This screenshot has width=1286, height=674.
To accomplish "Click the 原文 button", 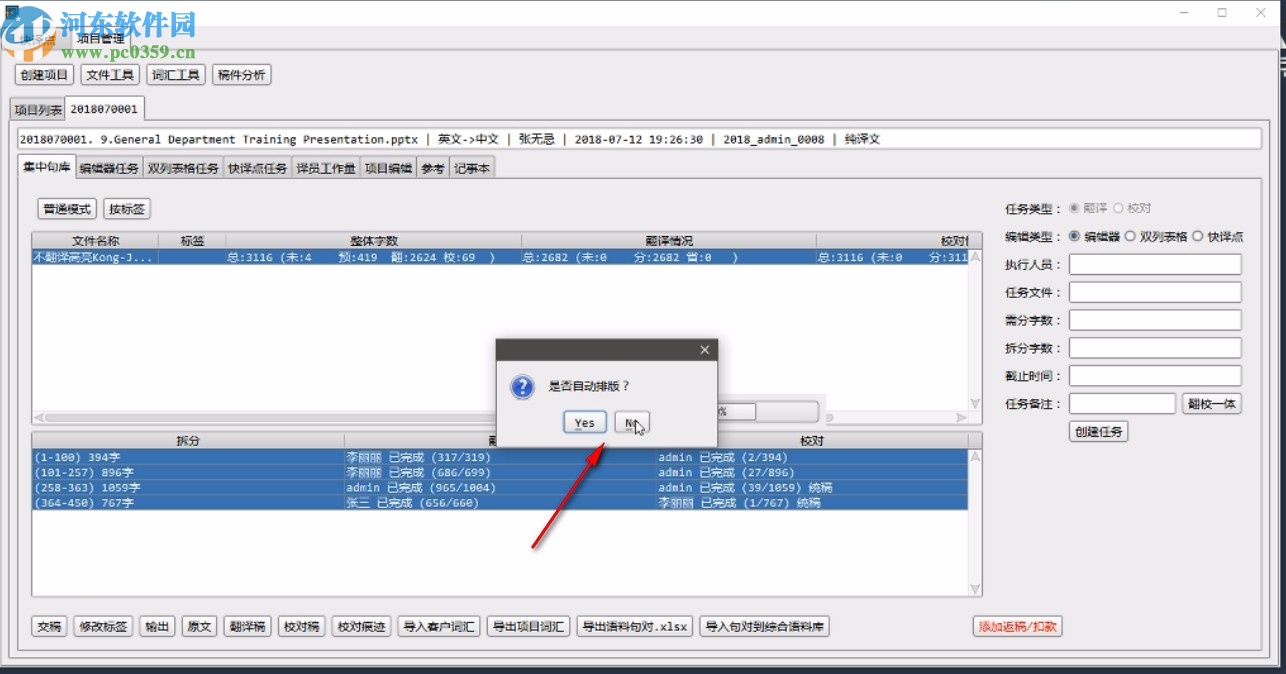I will click(199, 627).
